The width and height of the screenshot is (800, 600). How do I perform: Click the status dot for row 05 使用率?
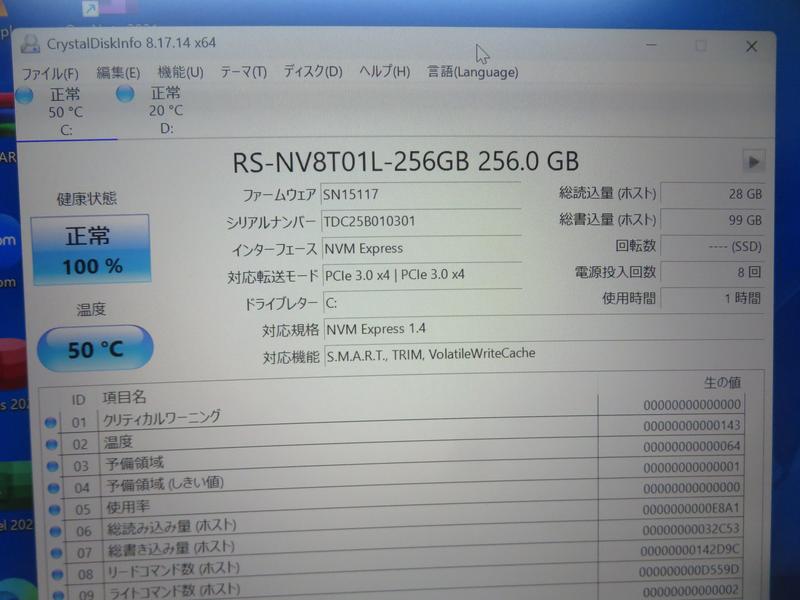tap(55, 510)
